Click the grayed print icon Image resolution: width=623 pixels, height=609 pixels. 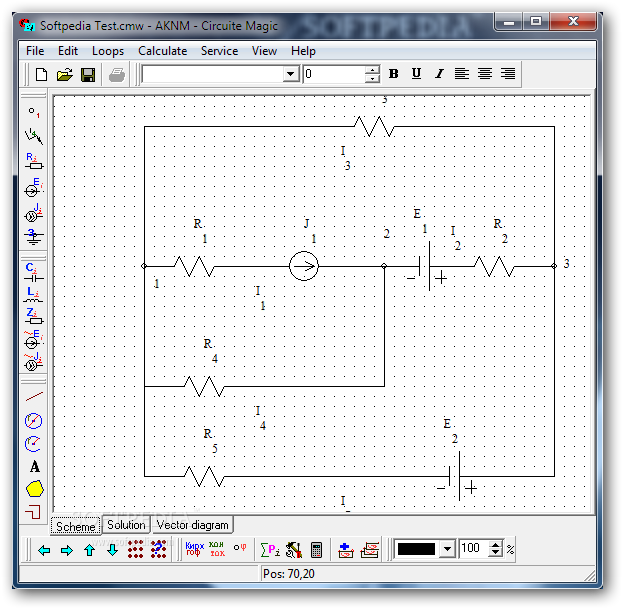[x=117, y=74]
